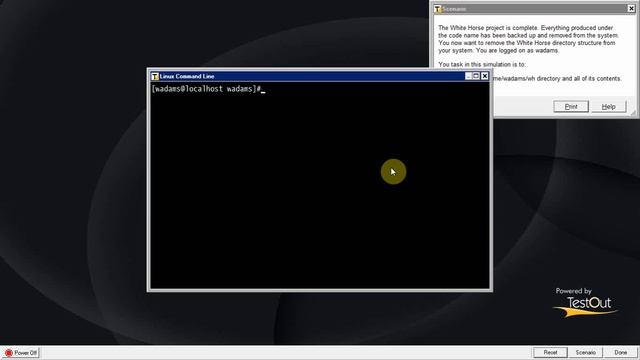
Task: Close the Scenario window
Action: click(631, 9)
